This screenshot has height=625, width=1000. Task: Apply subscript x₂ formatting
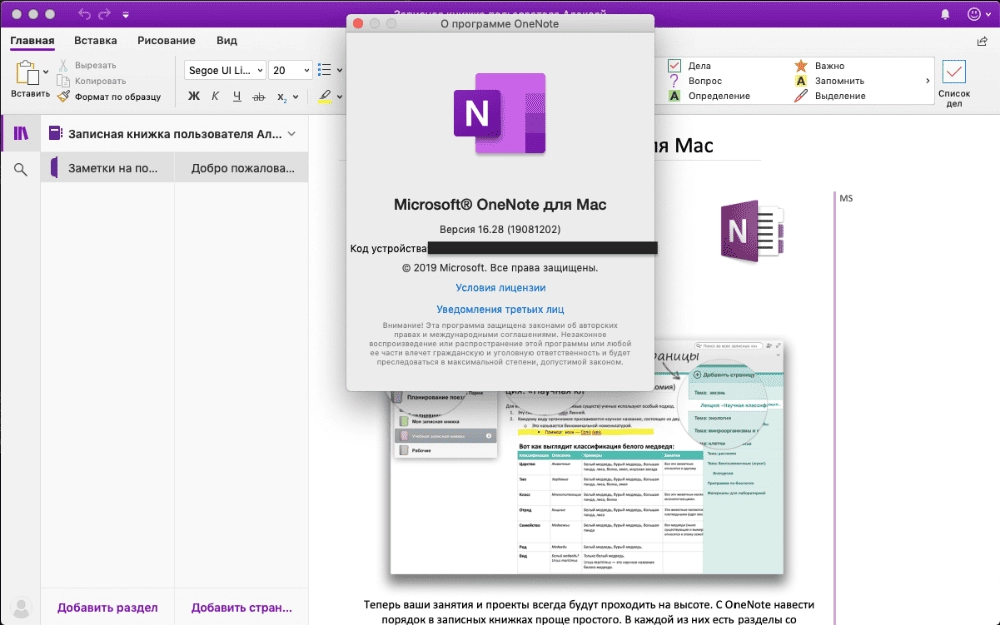coord(281,97)
